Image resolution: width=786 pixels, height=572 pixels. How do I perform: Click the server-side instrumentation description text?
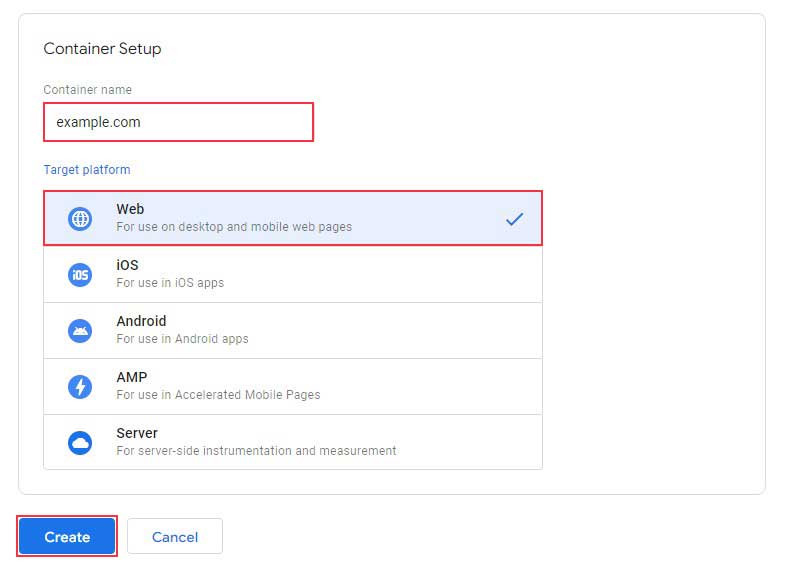256,451
